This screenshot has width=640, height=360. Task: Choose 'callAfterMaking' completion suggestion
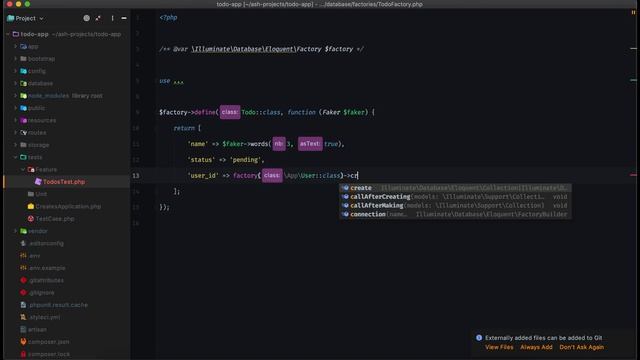click(455, 205)
